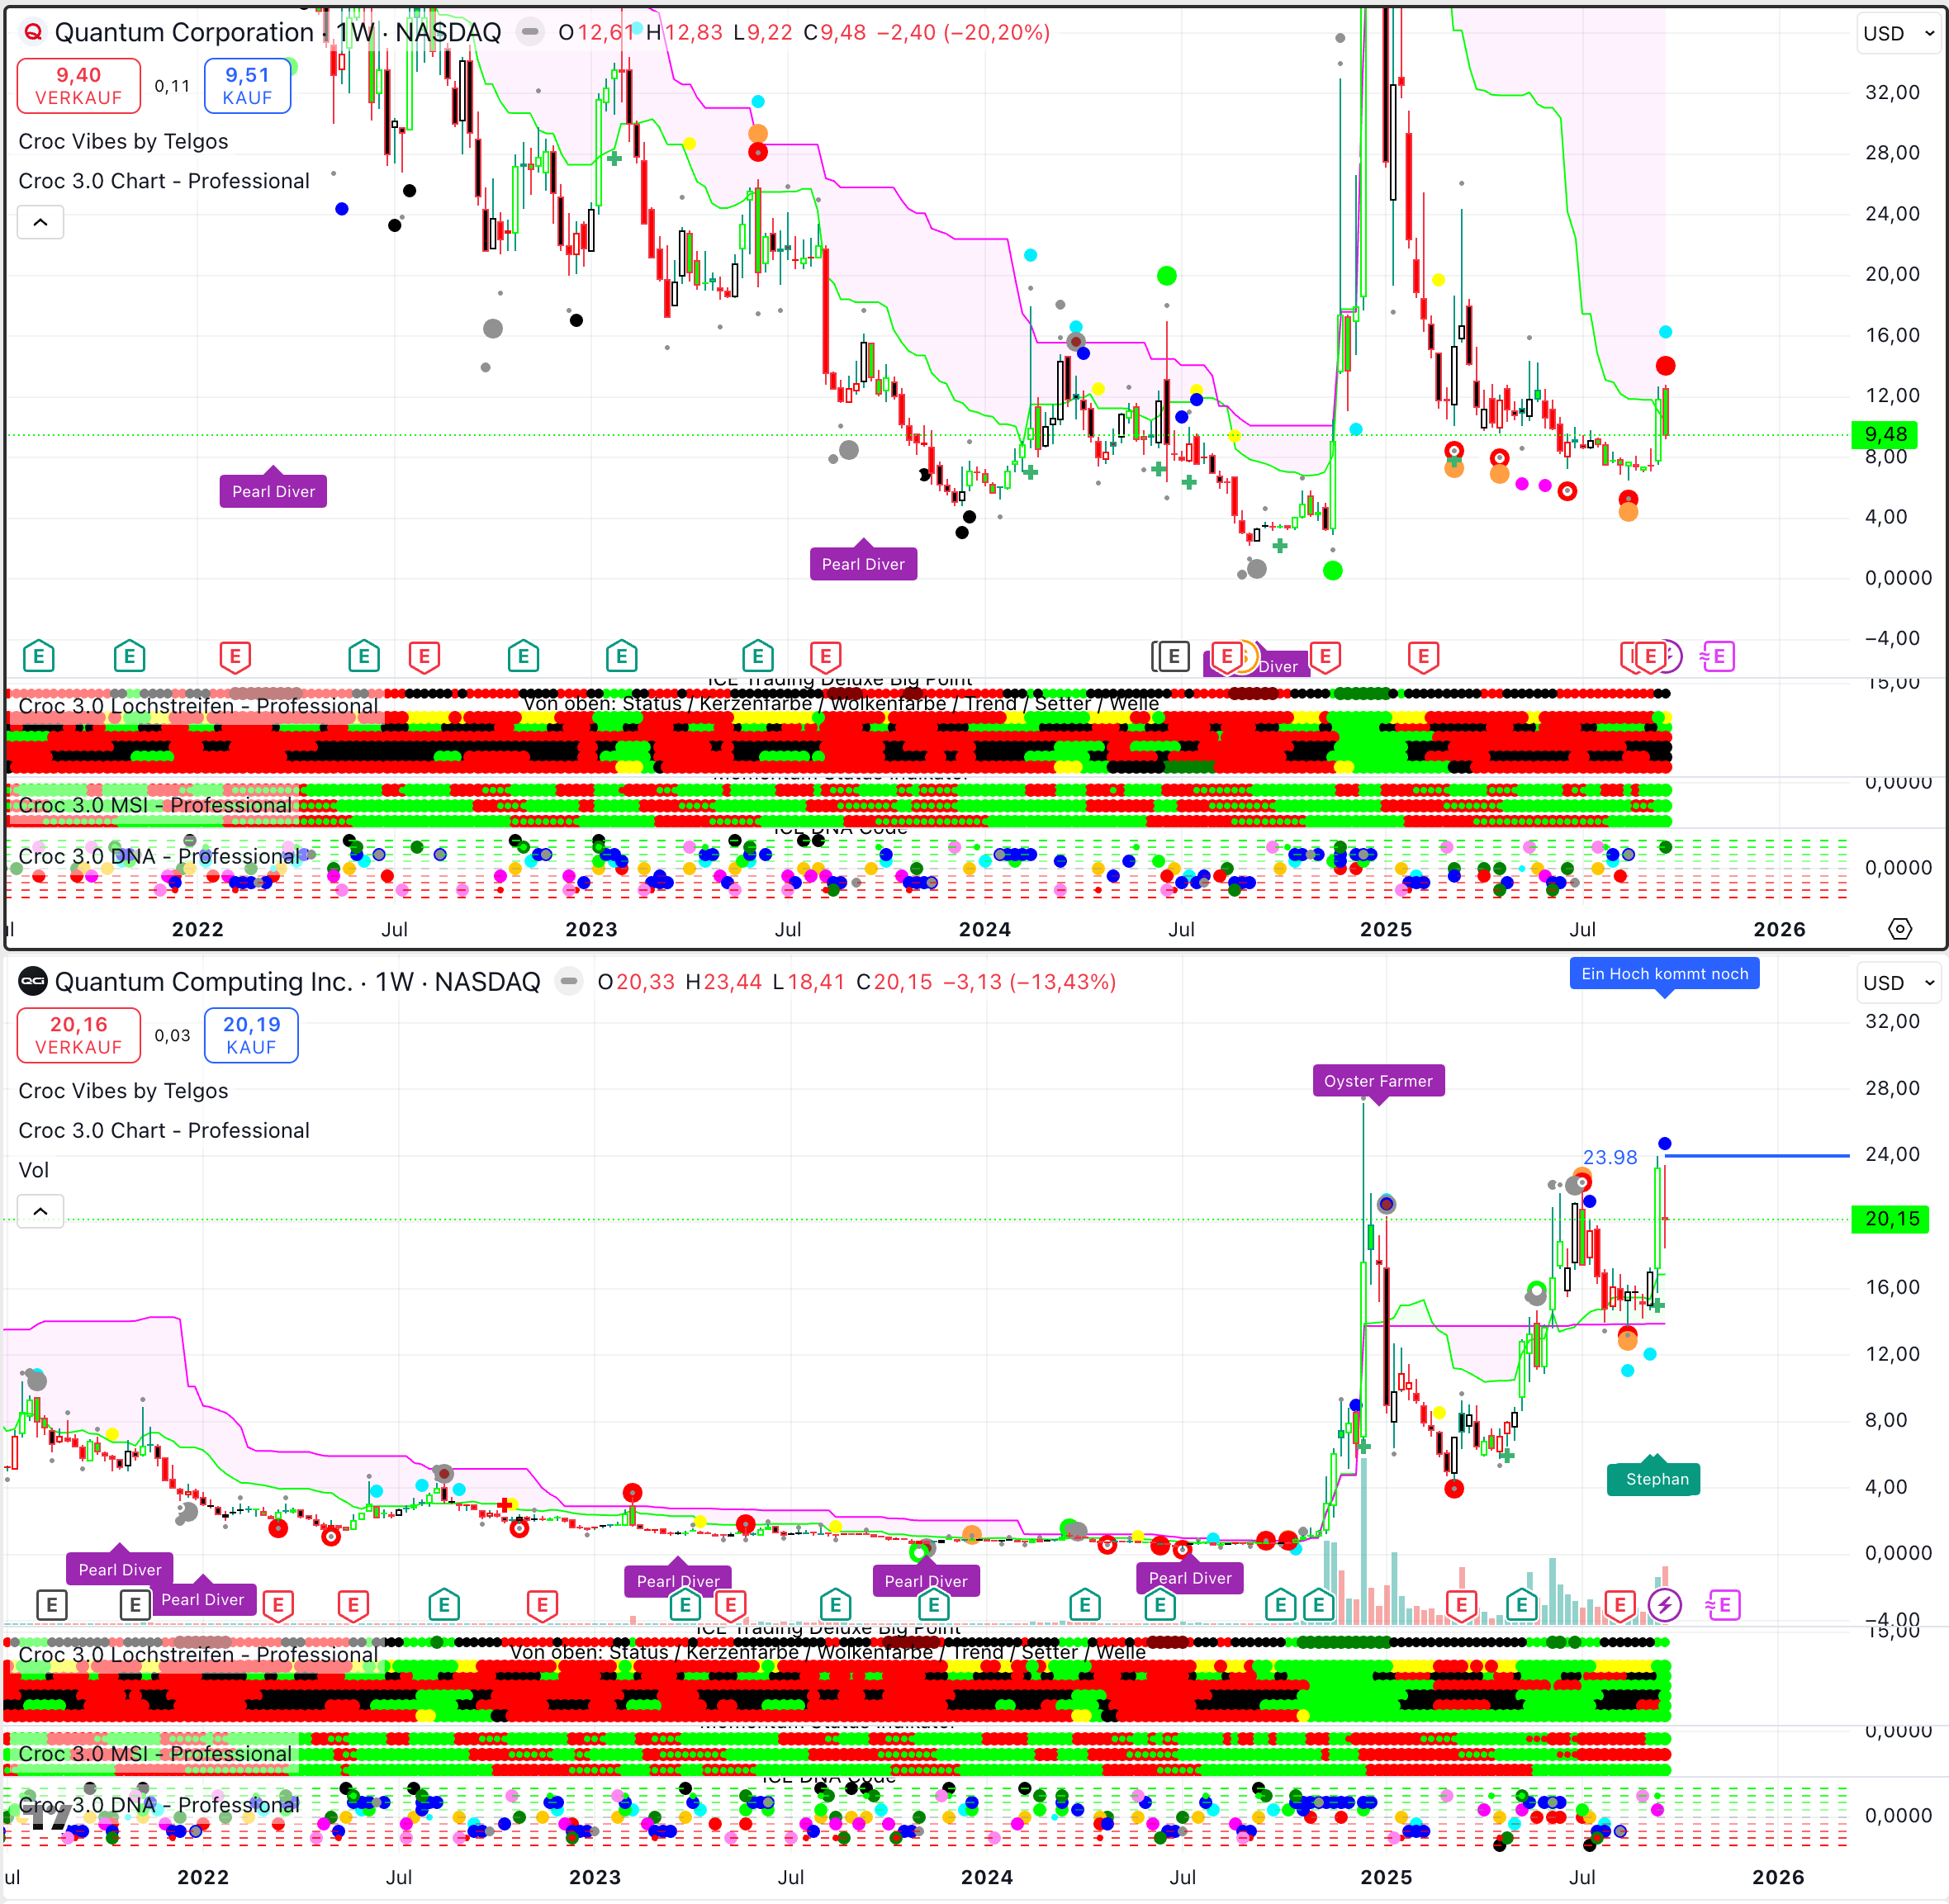Toggle the market status pill beside Quantum Corporation
The height and width of the screenshot is (1904, 1949).
(530, 32)
